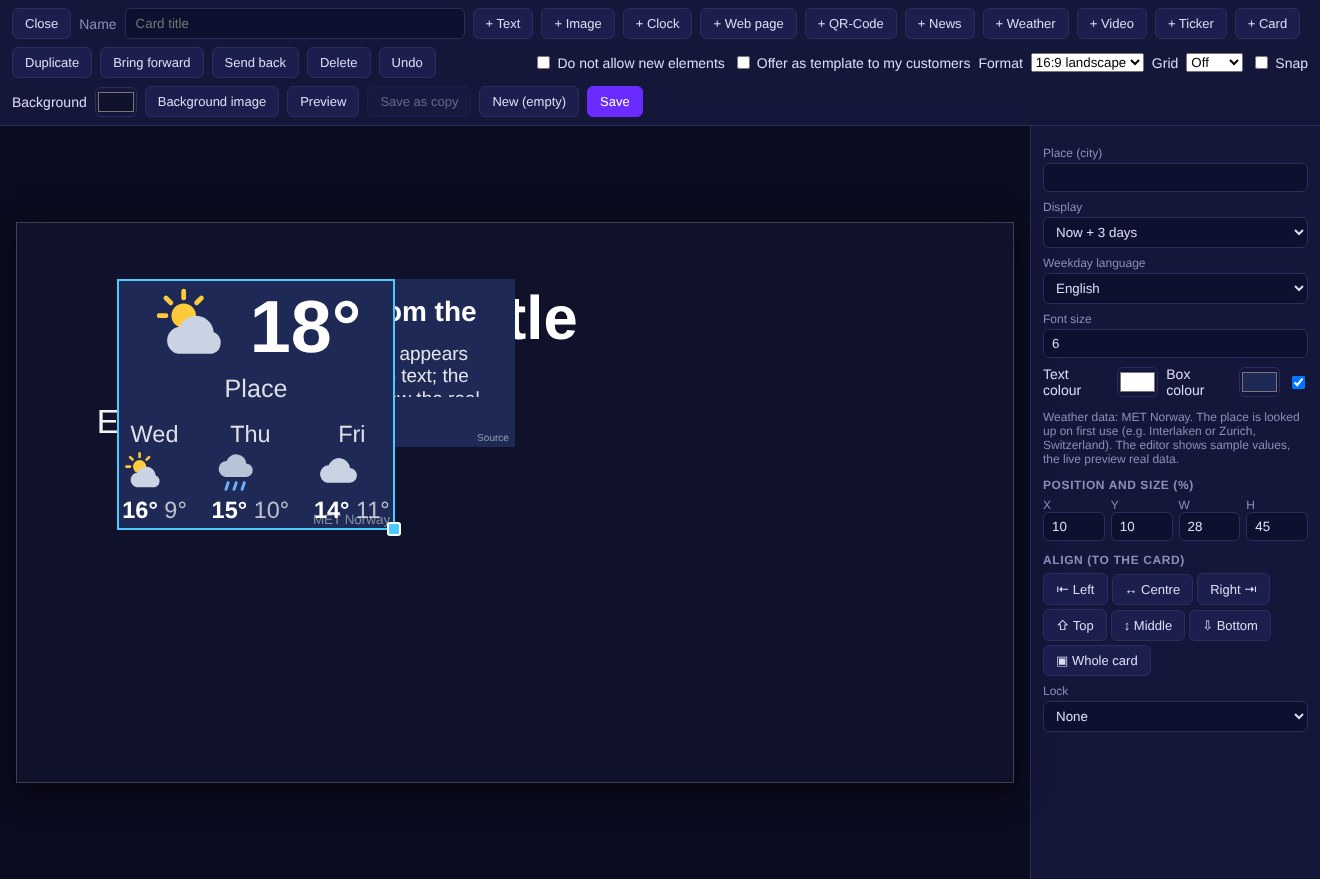1320x879 pixels.
Task: Align element to Whole card
Action: pos(1097,660)
